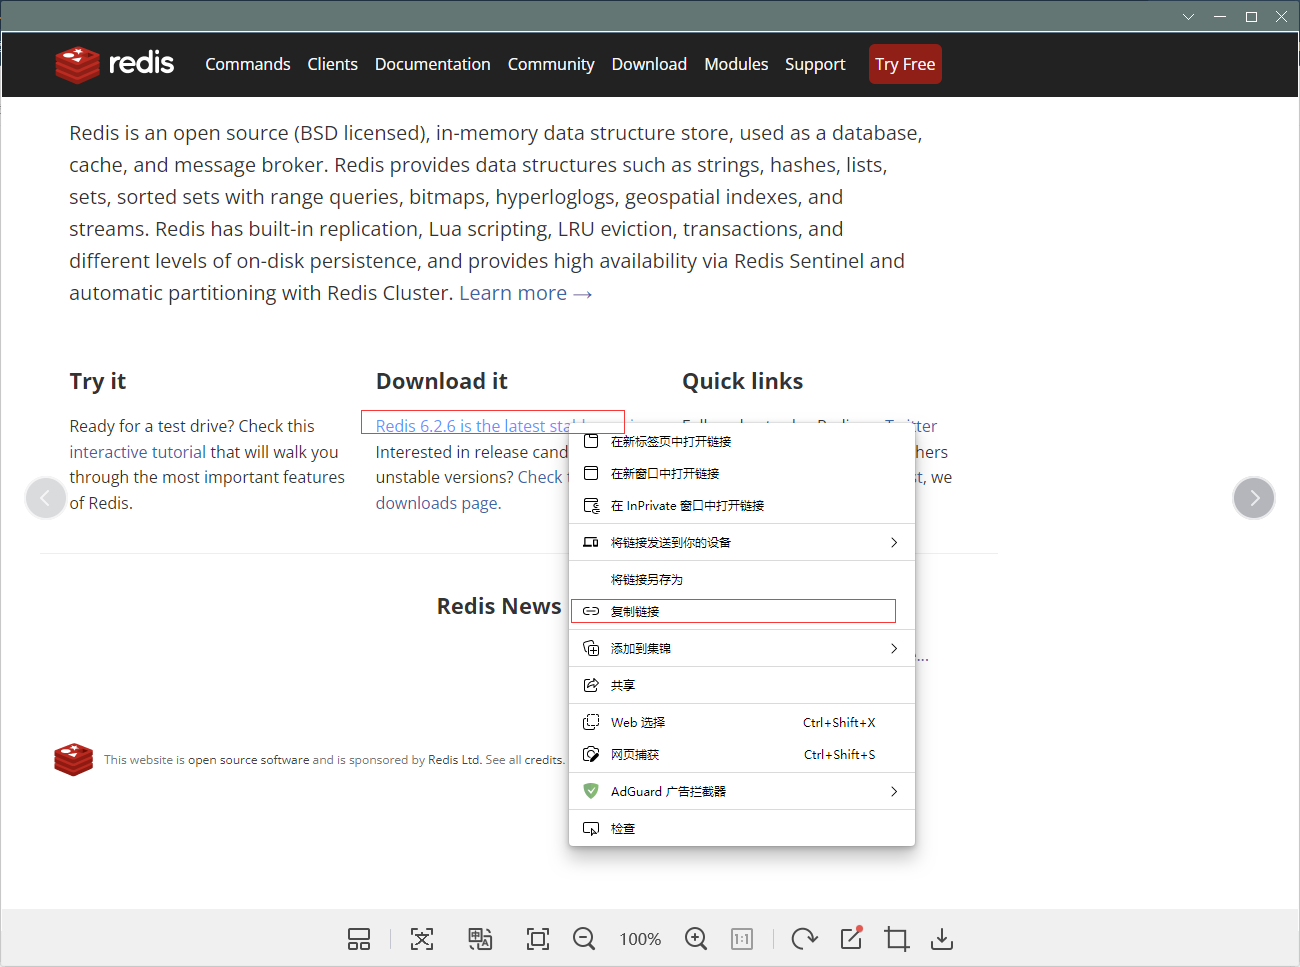1300x967 pixels.
Task: Go to next image with right arrow
Action: tap(1254, 498)
